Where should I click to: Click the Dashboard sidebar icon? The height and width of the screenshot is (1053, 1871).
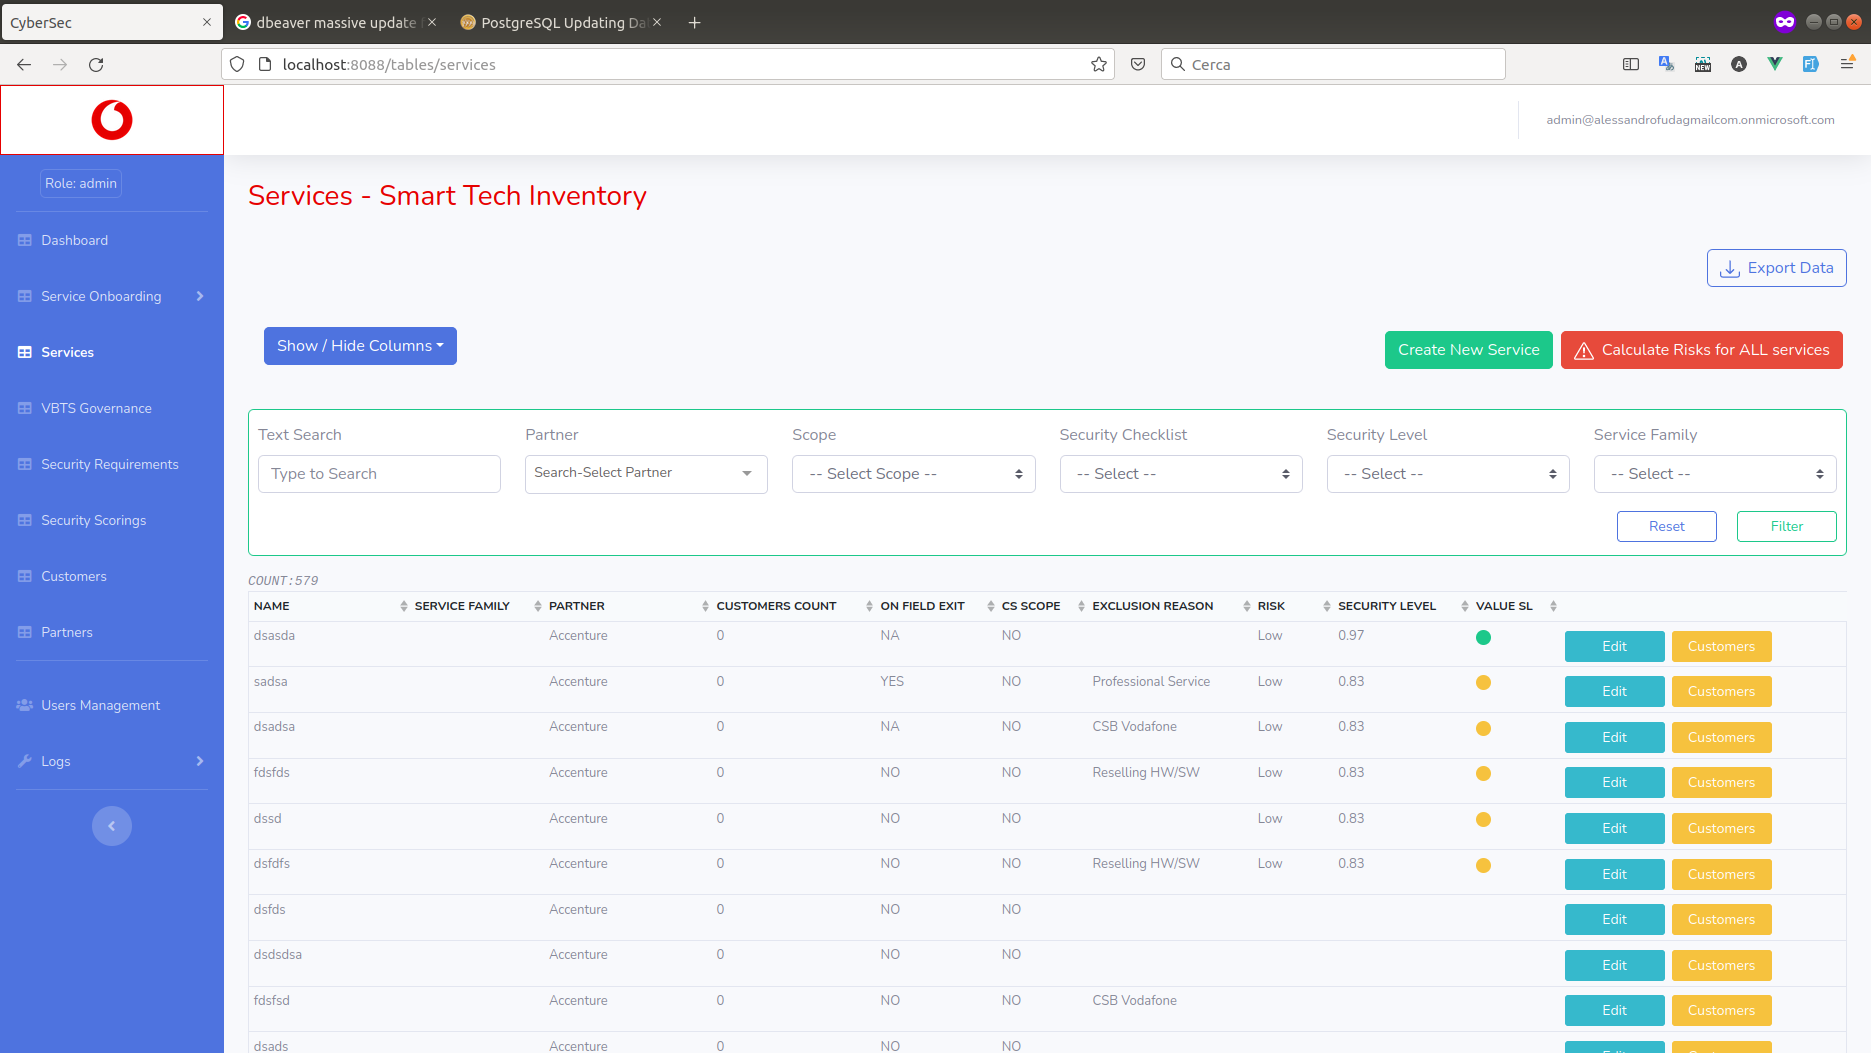[x=25, y=240]
